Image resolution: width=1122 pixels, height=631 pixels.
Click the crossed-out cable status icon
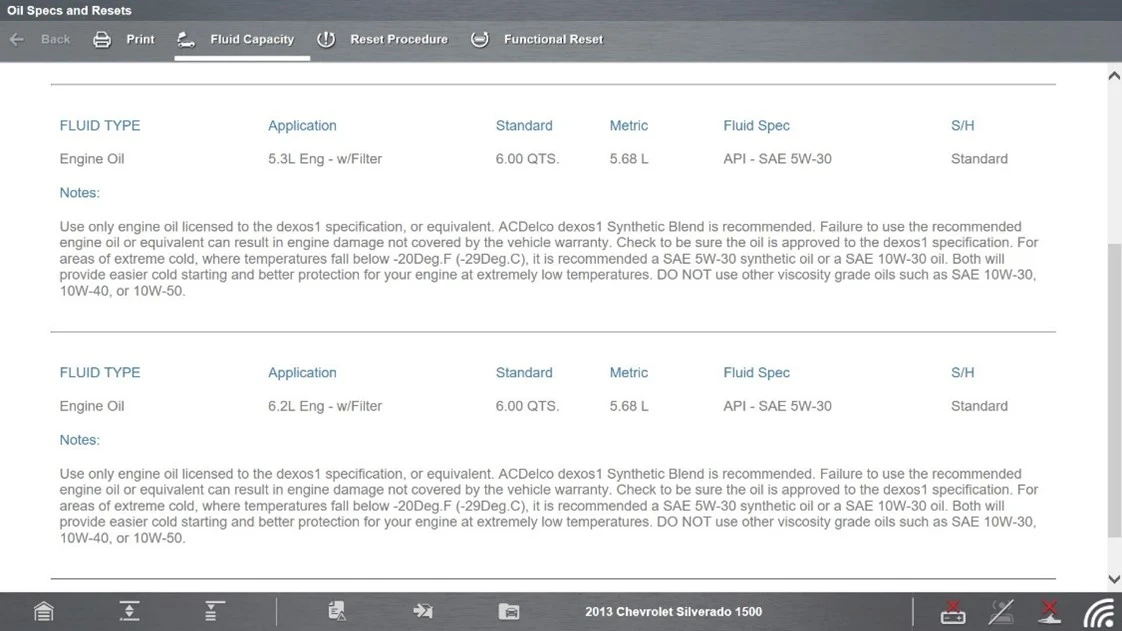pyautogui.click(x=1001, y=611)
